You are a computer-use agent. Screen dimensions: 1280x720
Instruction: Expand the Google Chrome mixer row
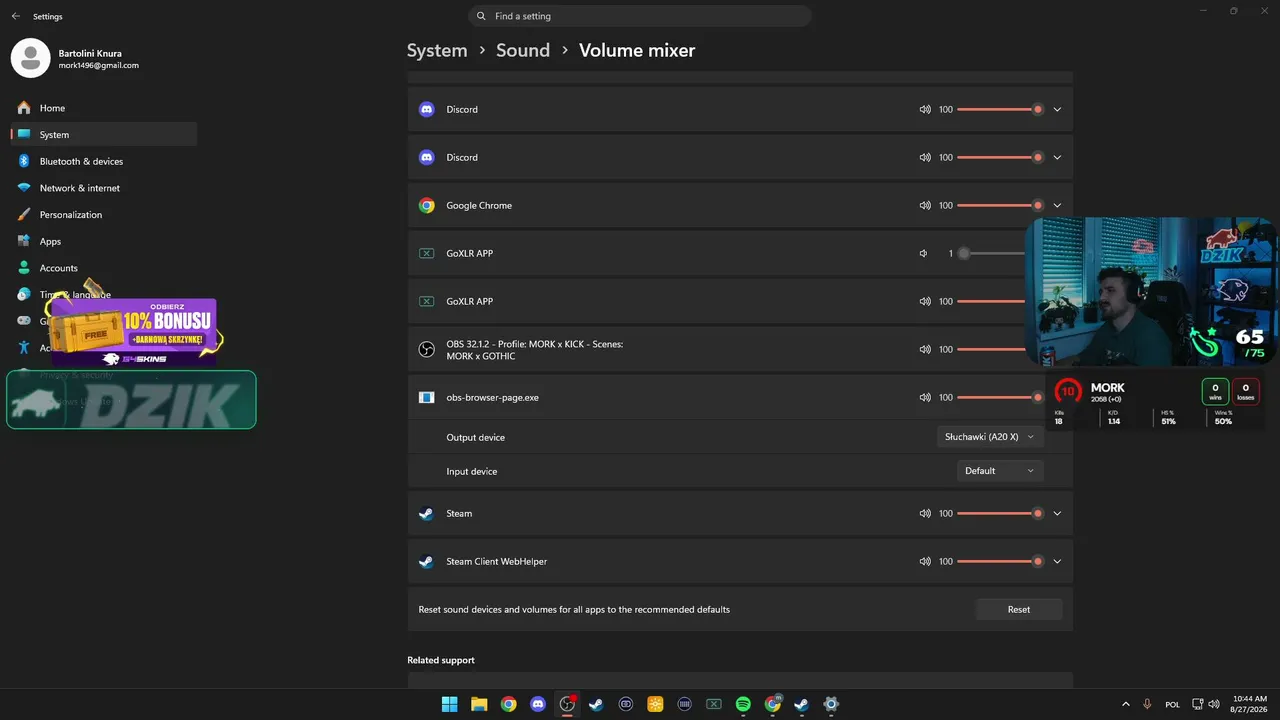point(1057,206)
